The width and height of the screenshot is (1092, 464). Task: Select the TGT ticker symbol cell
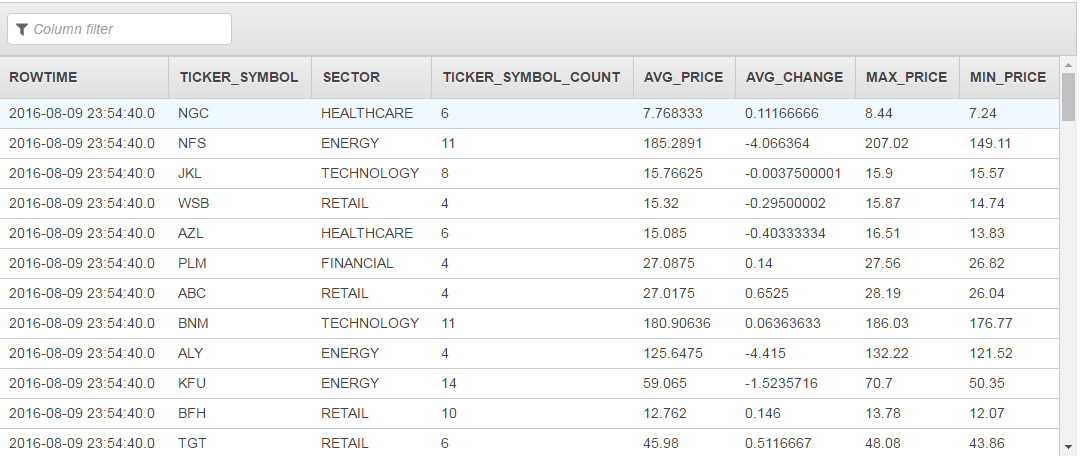click(192, 443)
